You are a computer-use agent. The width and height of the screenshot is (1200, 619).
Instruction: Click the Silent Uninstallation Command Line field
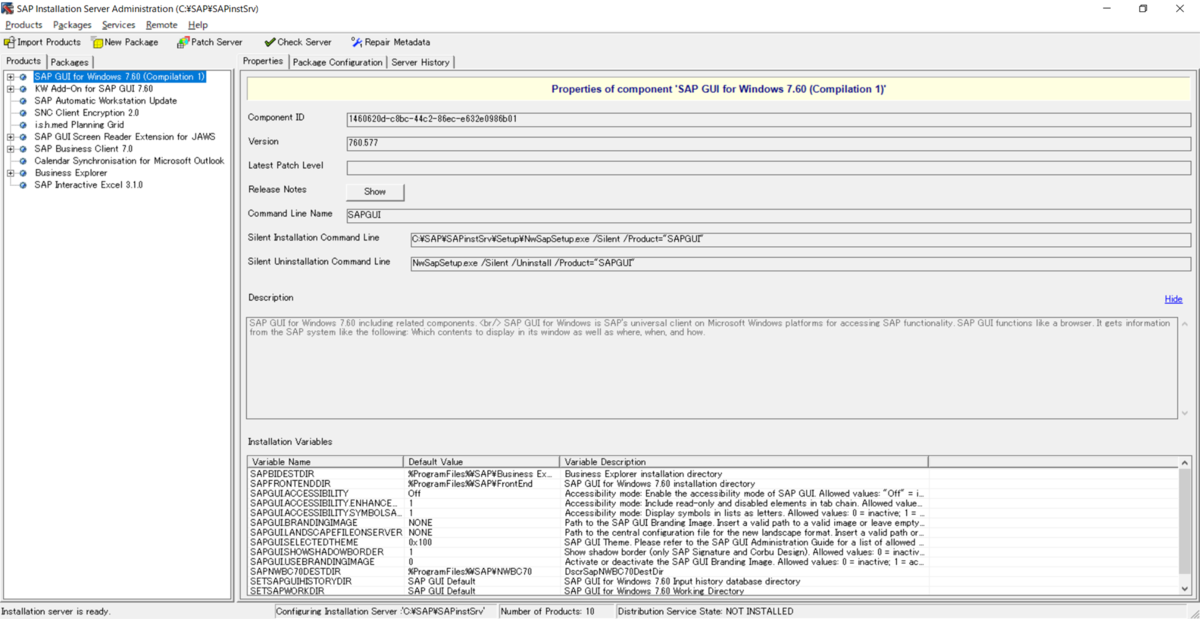click(800, 263)
